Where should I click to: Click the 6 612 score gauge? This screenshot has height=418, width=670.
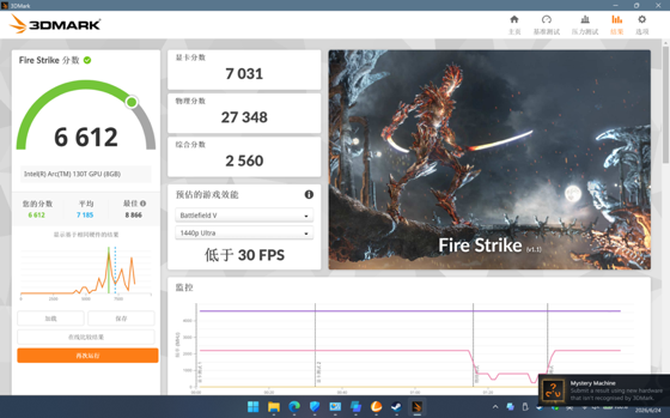[x=86, y=115]
